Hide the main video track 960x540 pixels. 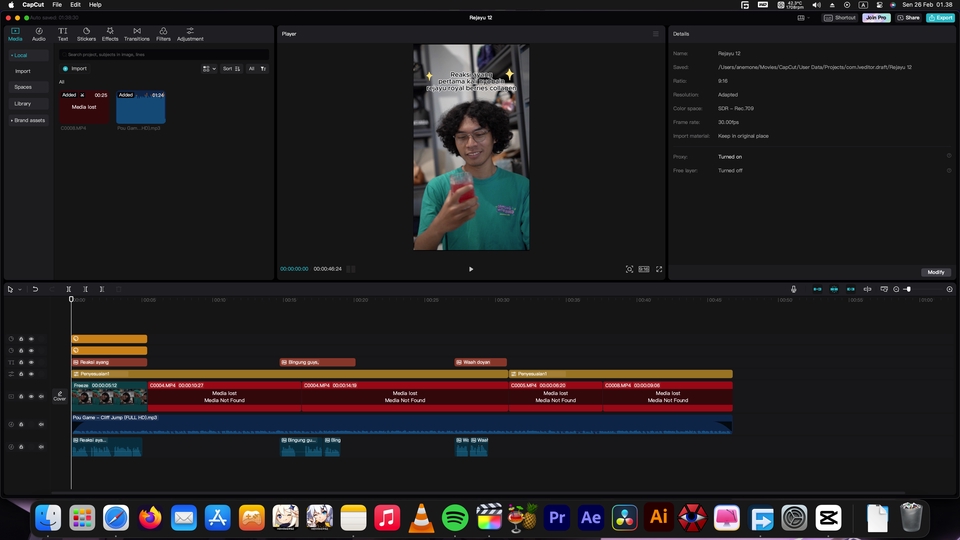click(31, 396)
